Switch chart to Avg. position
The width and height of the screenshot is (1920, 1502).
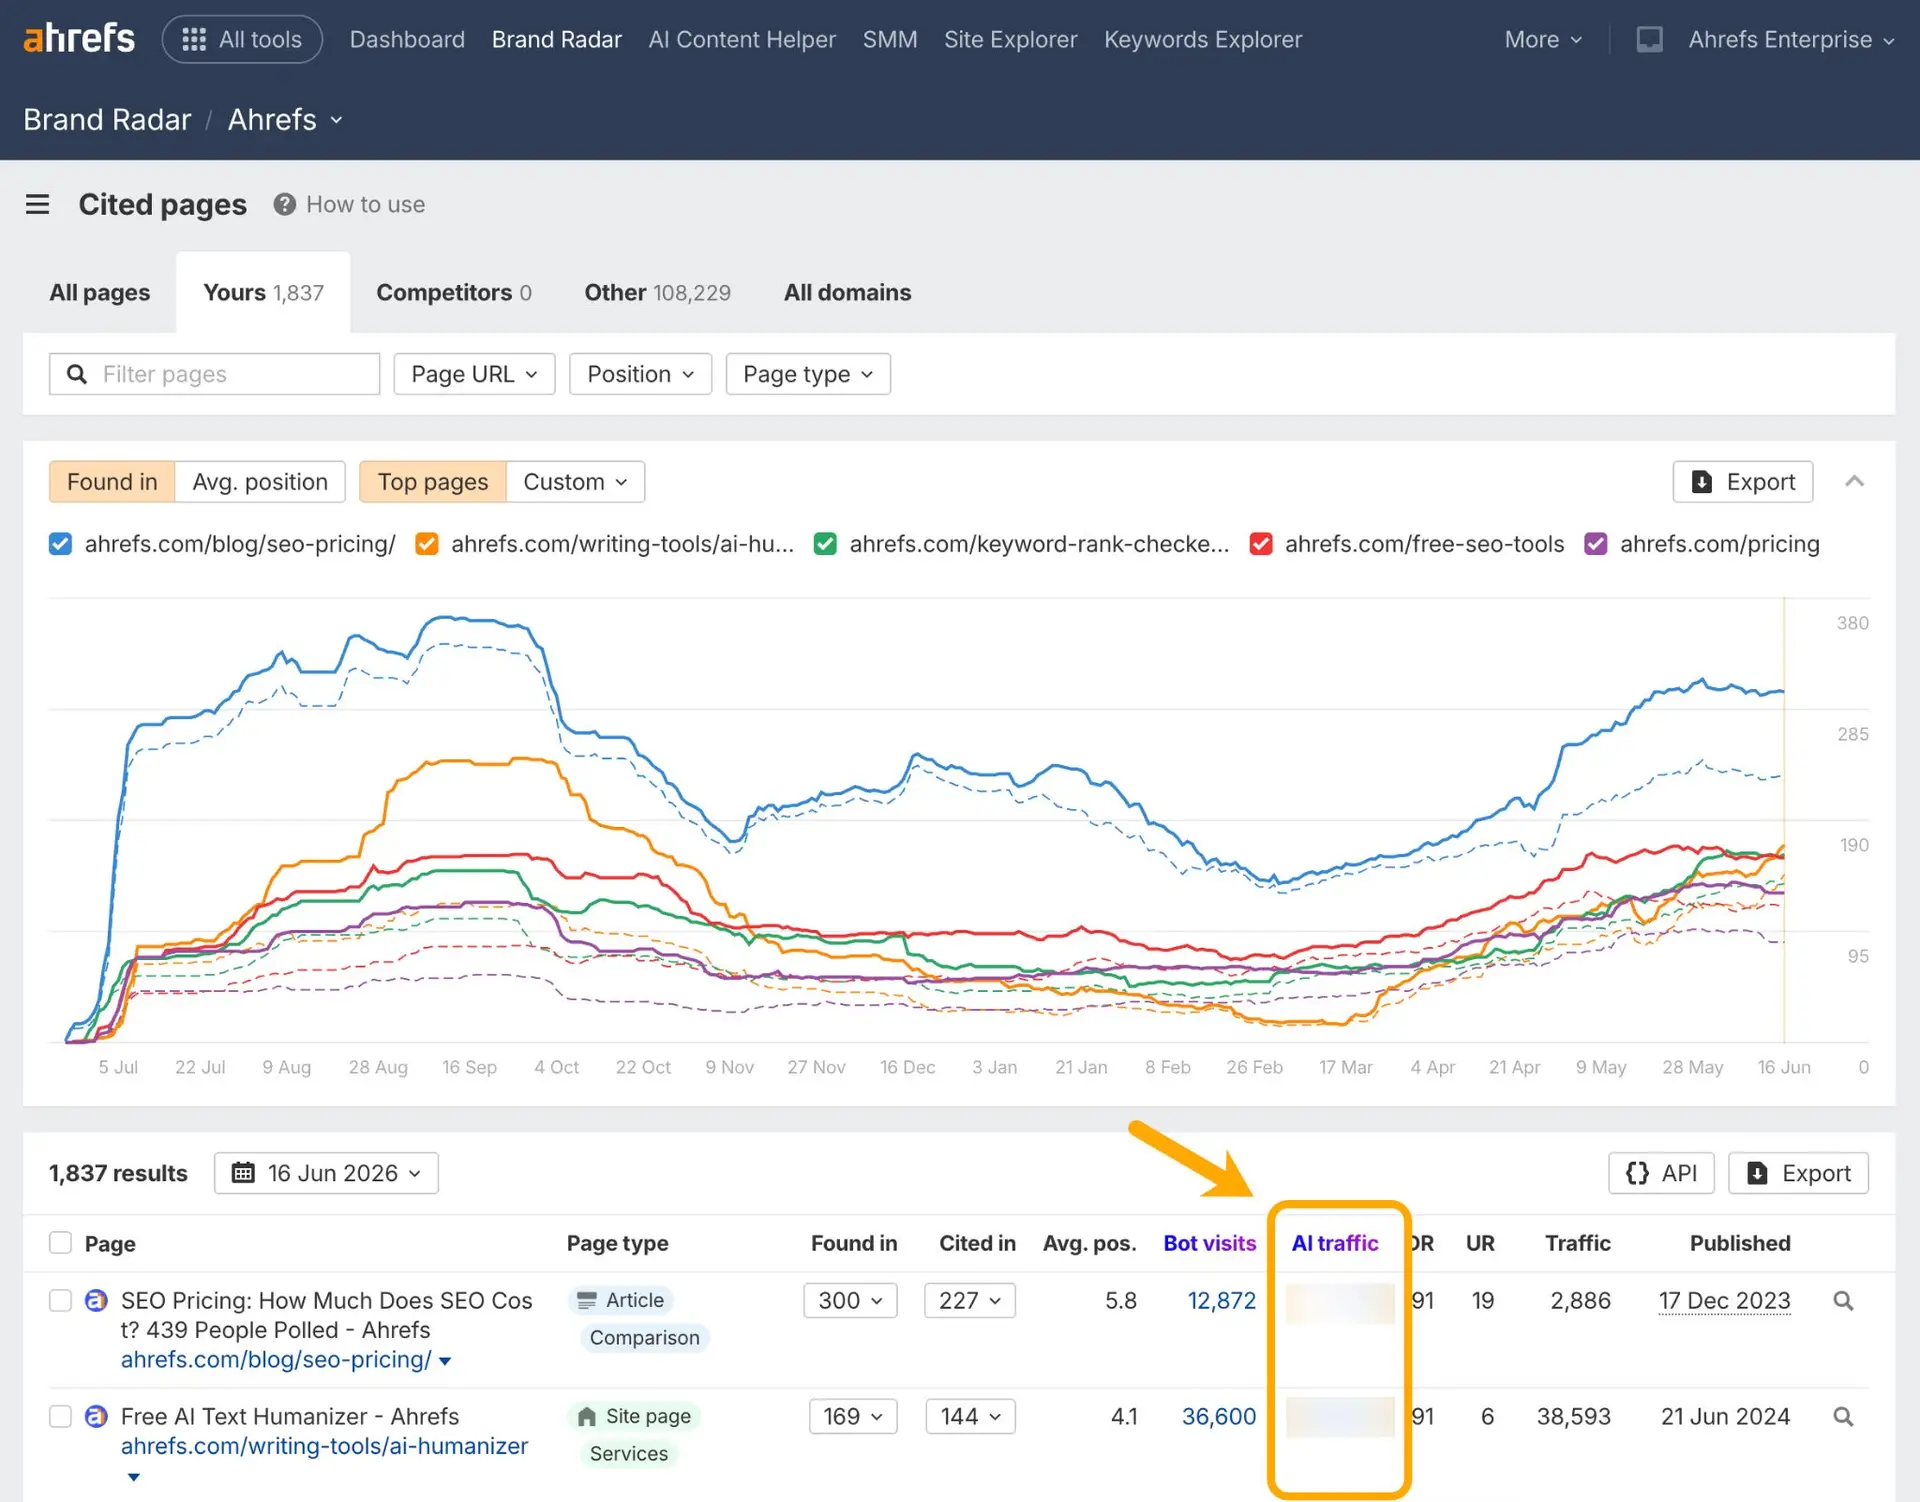260,482
